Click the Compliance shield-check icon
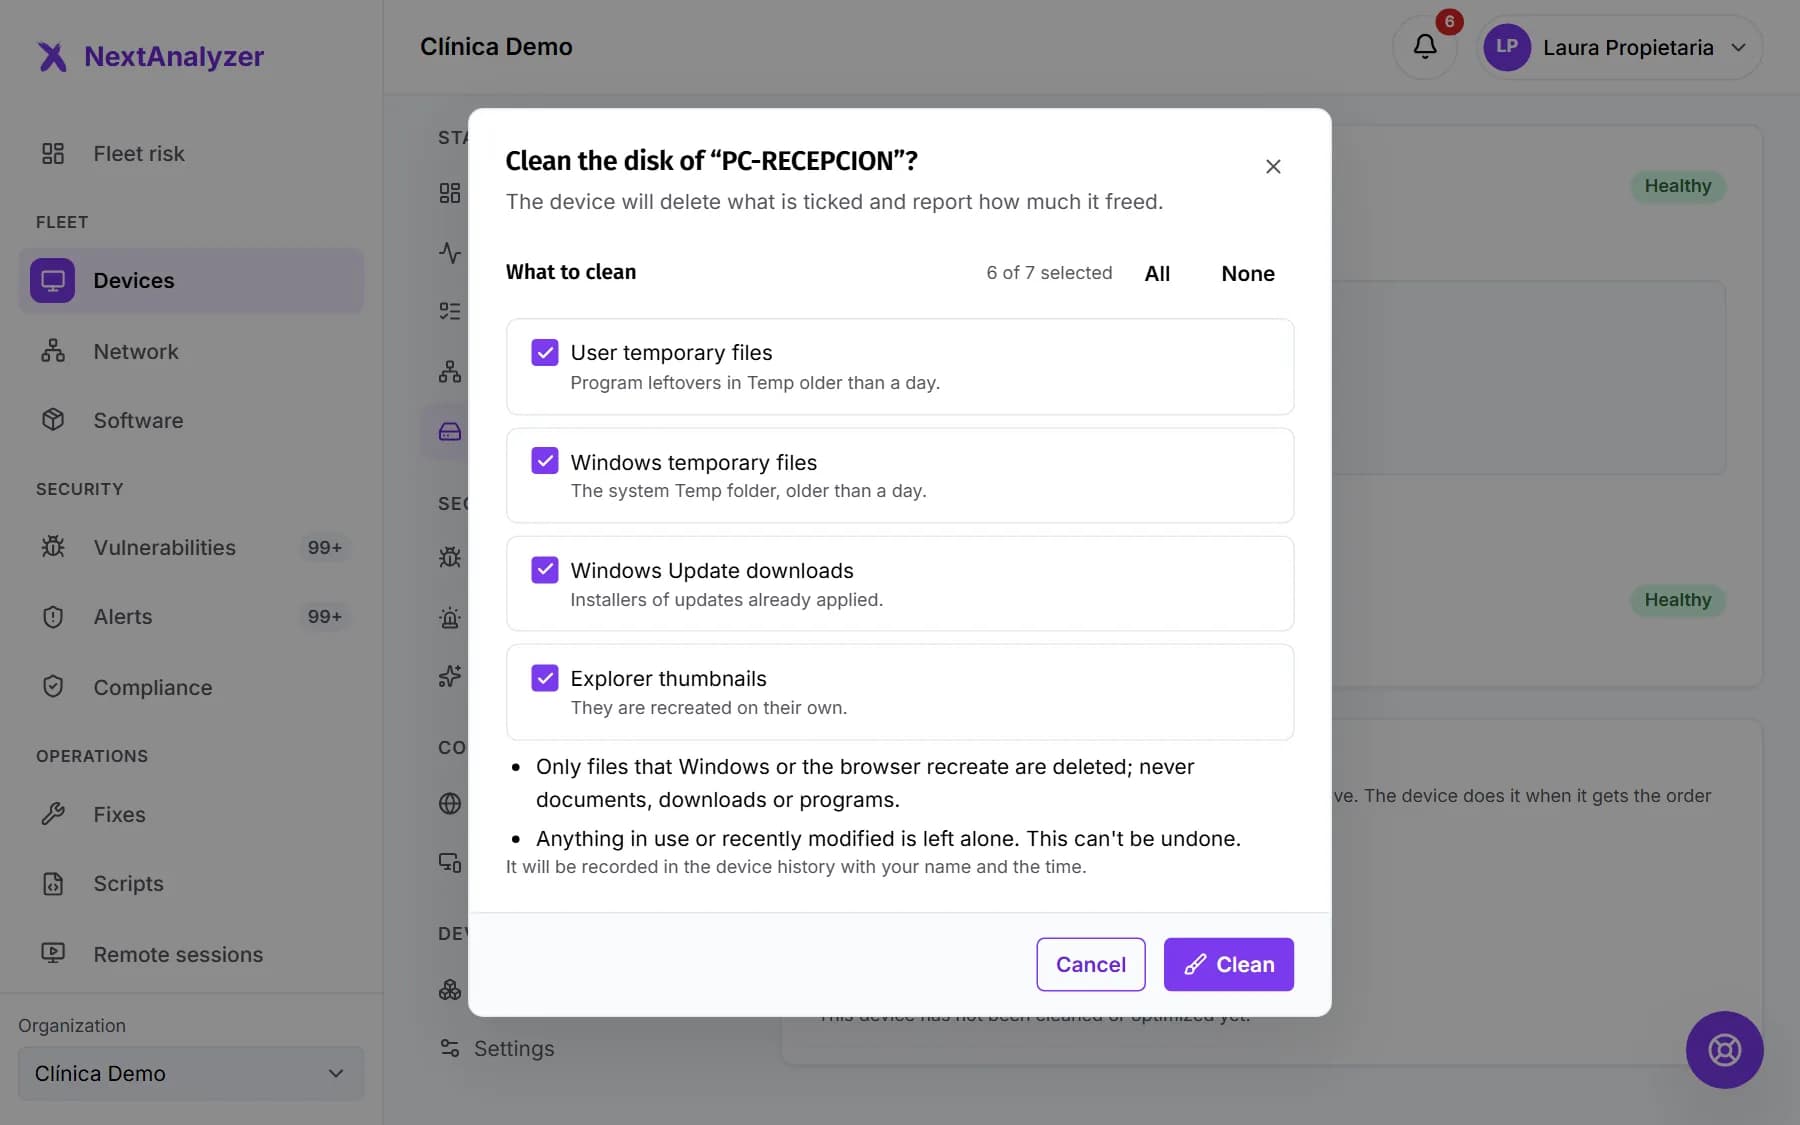The image size is (1800, 1125). coord(53,687)
